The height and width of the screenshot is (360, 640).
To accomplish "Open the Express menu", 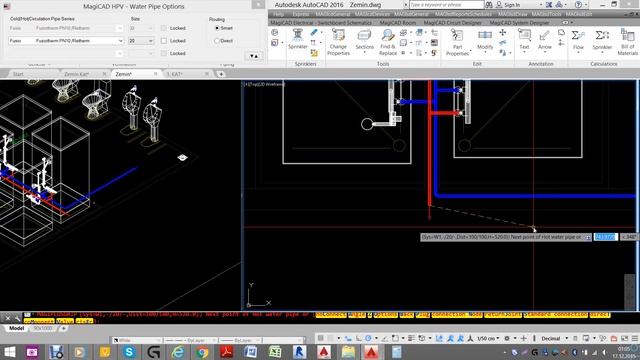I will [x=300, y=14].
